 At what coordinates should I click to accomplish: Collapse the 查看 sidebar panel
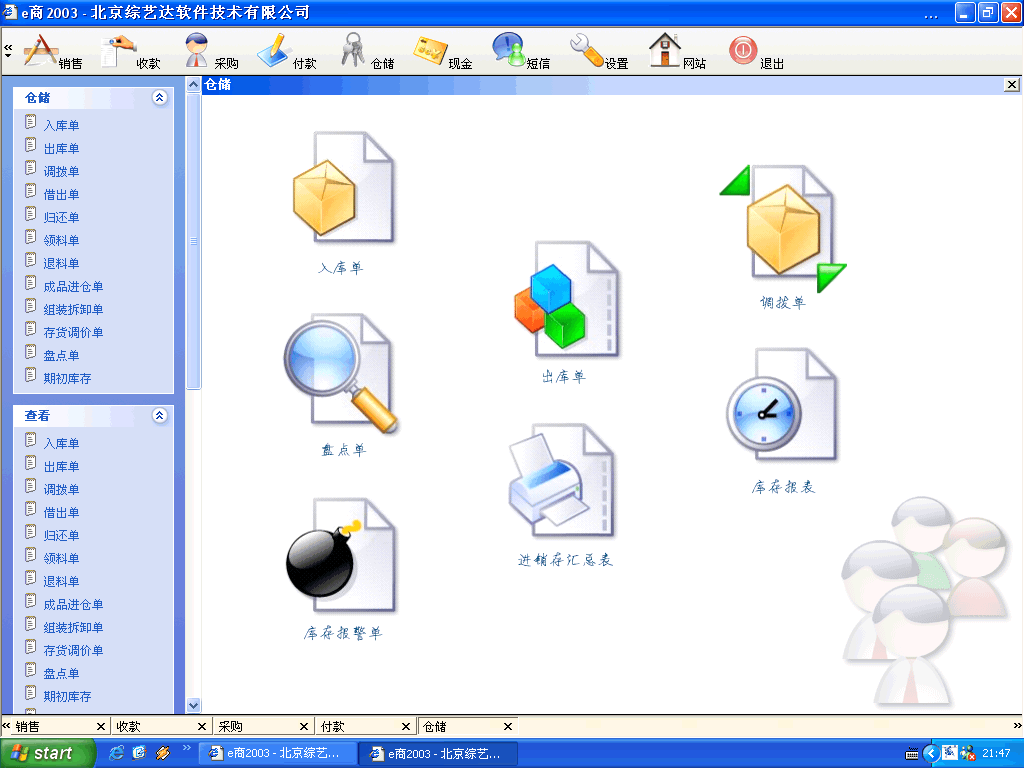[x=159, y=416]
